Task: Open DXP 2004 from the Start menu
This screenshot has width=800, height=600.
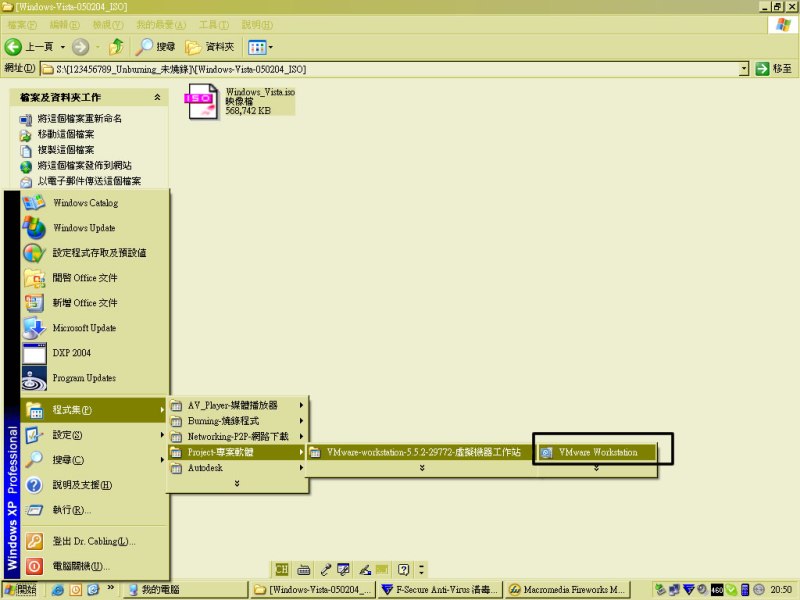Action: point(95,353)
